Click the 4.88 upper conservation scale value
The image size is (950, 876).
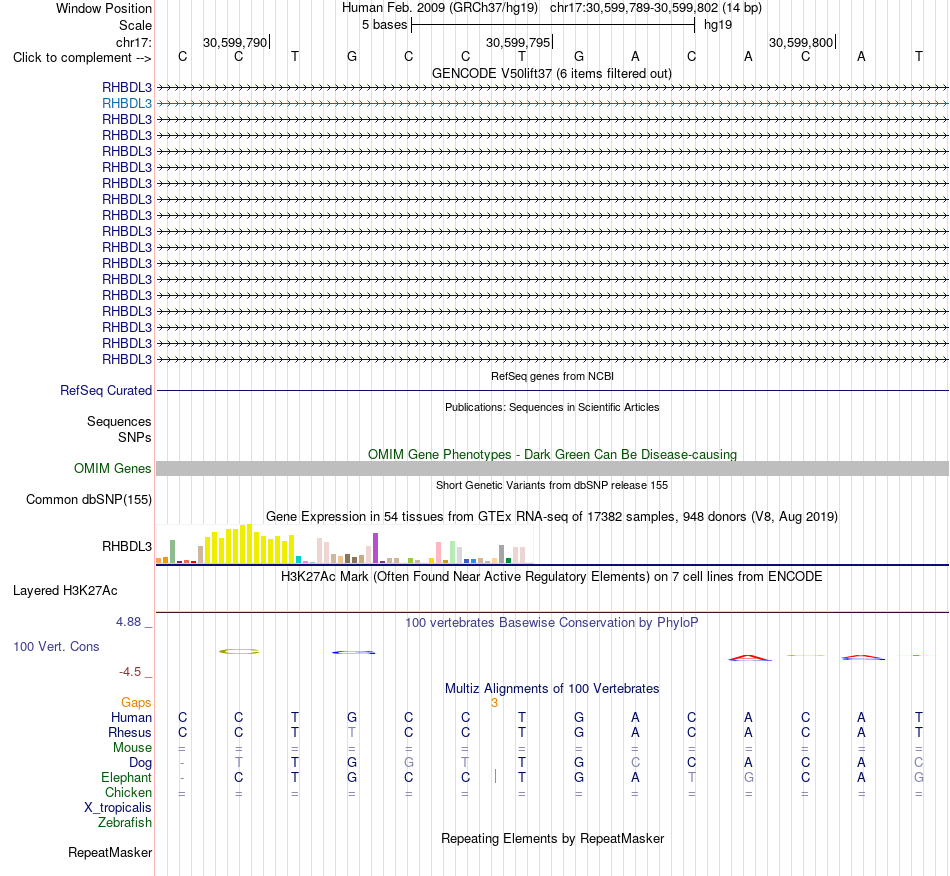[128, 622]
